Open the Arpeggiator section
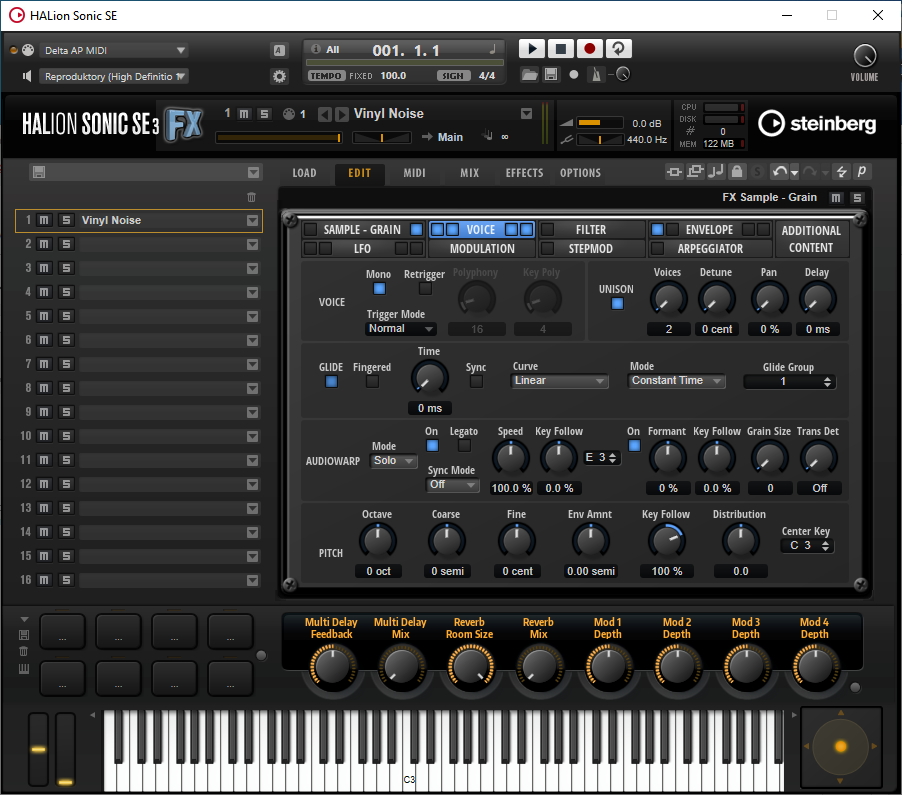The width and height of the screenshot is (902, 795). point(710,249)
